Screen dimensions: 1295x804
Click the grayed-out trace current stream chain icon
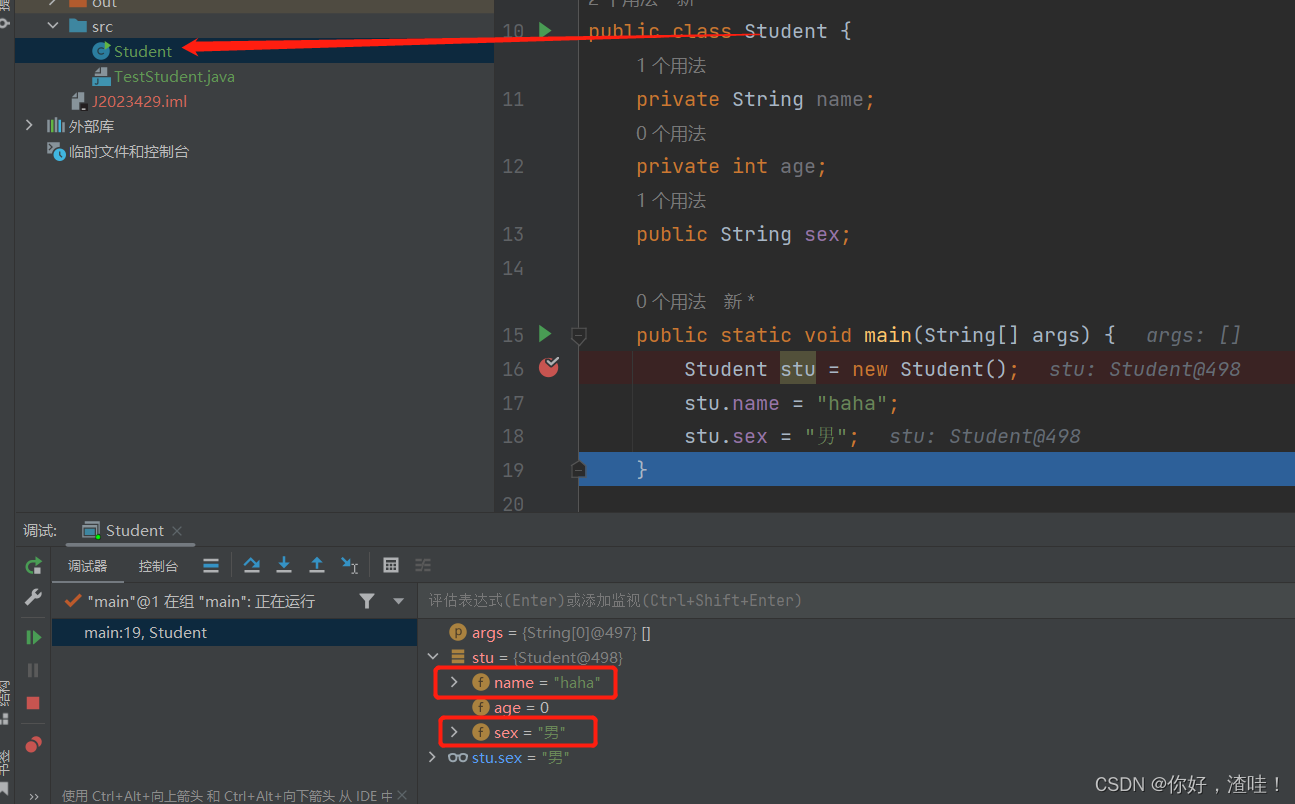[x=423, y=566]
